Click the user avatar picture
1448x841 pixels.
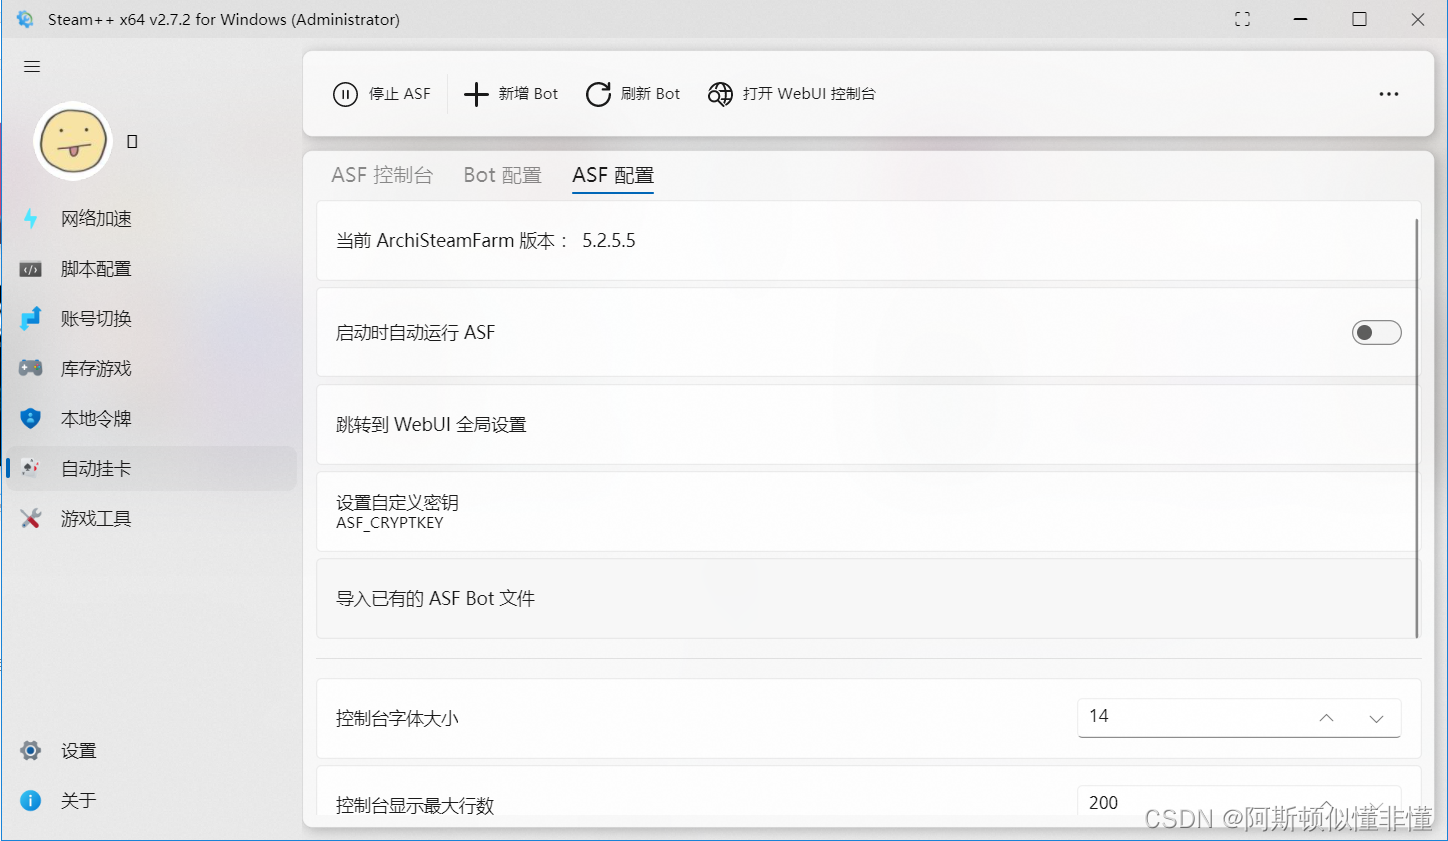pyautogui.click(x=72, y=141)
